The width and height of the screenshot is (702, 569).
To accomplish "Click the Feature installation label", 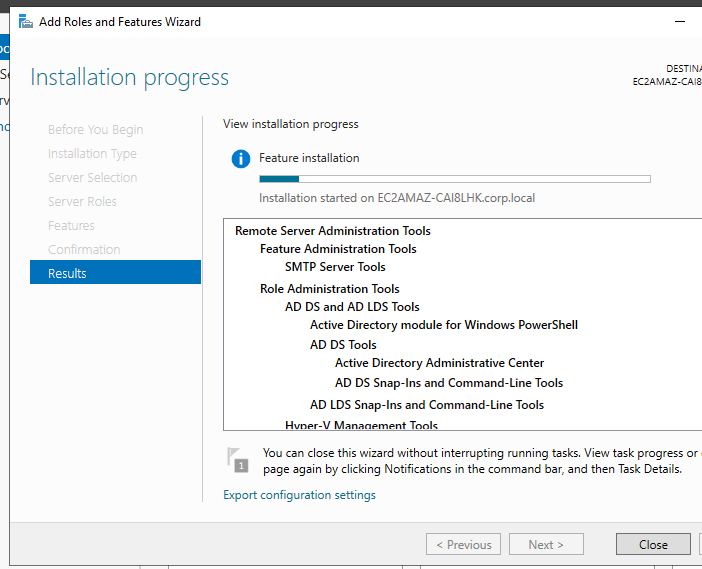I will point(309,158).
